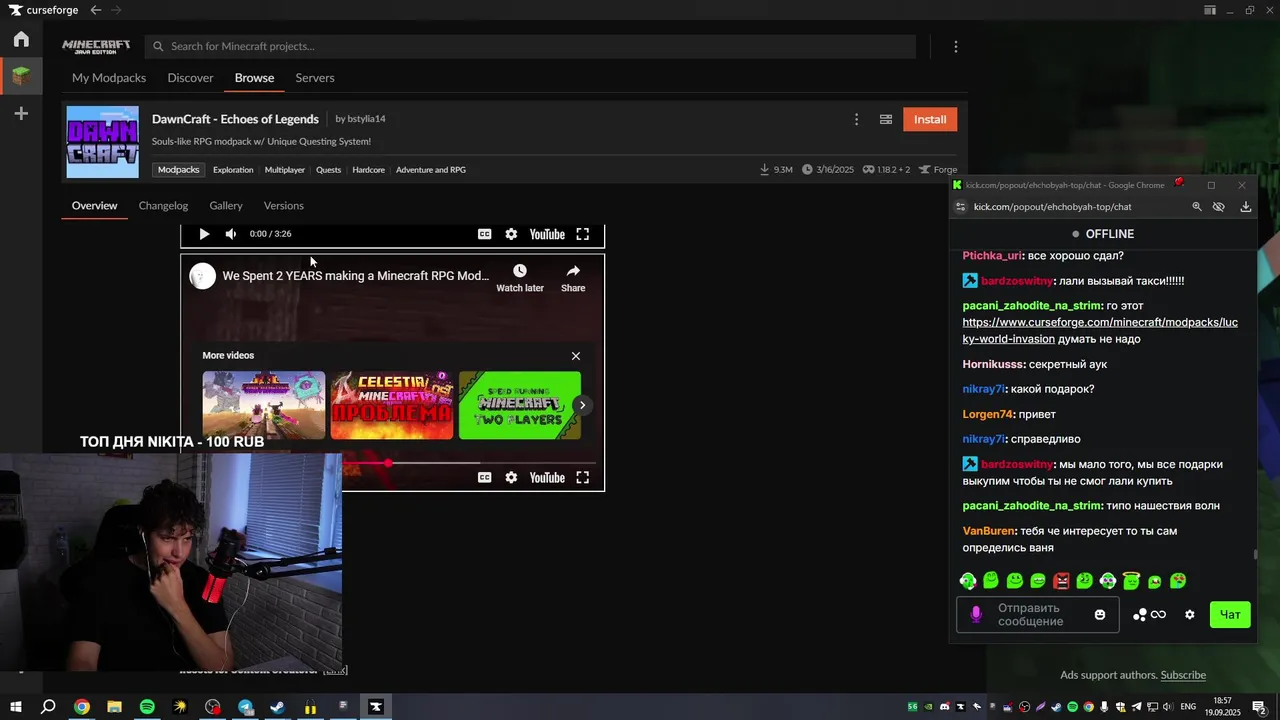The height and width of the screenshot is (720, 1280).
Task: Open Steam from the taskbar
Action: [x=278, y=707]
